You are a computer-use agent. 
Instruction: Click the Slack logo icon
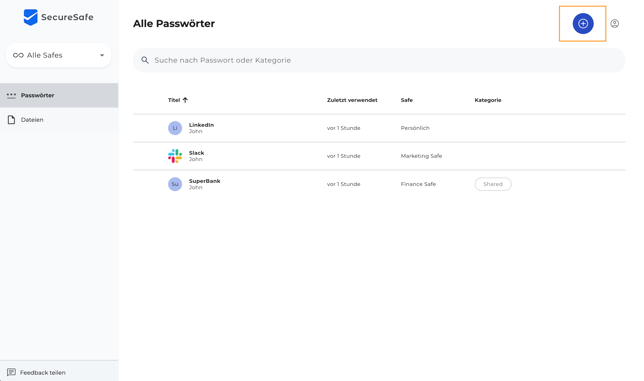click(175, 156)
